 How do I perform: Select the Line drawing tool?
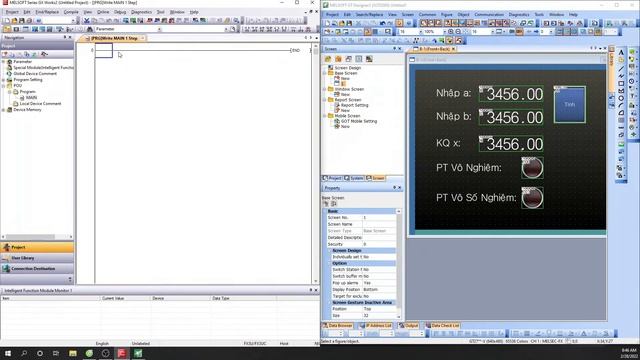point(621,69)
